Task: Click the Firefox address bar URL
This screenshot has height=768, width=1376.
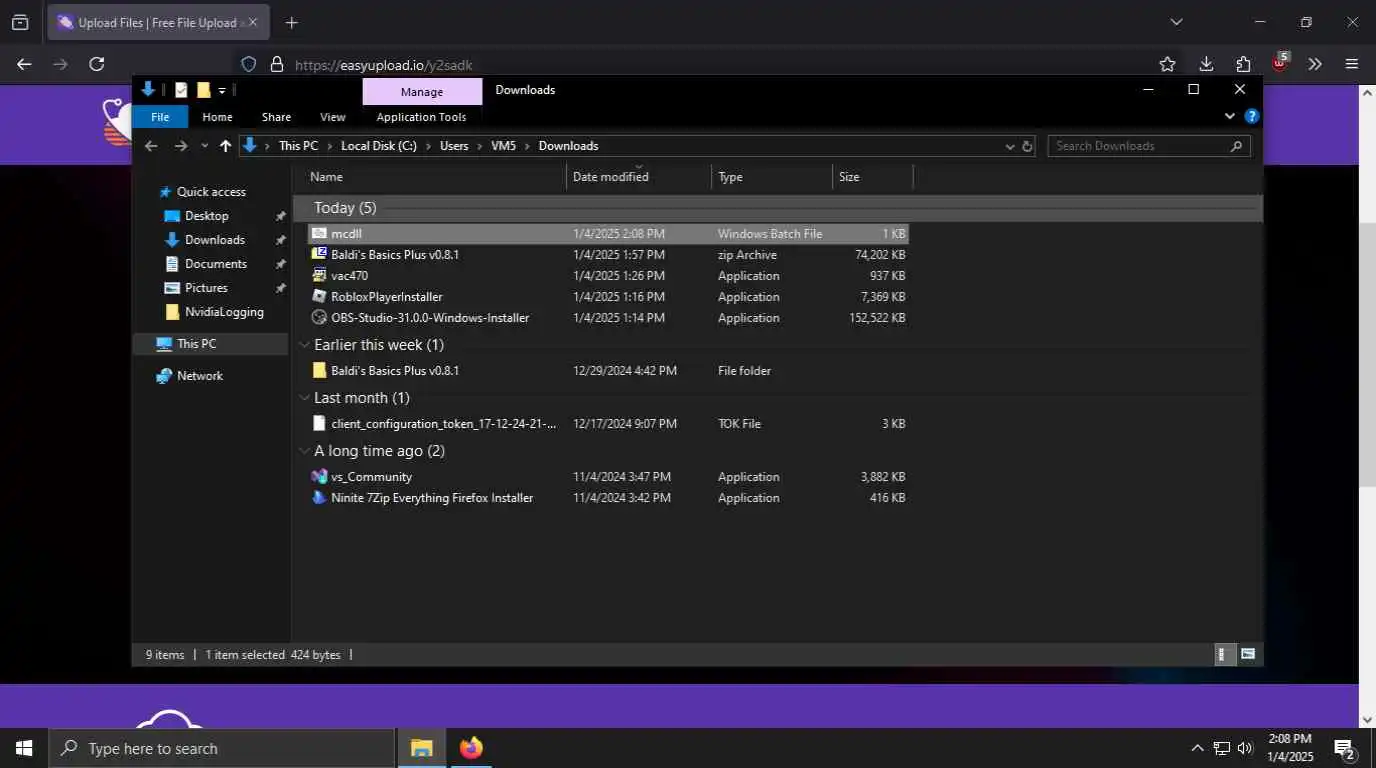Action: point(383,65)
